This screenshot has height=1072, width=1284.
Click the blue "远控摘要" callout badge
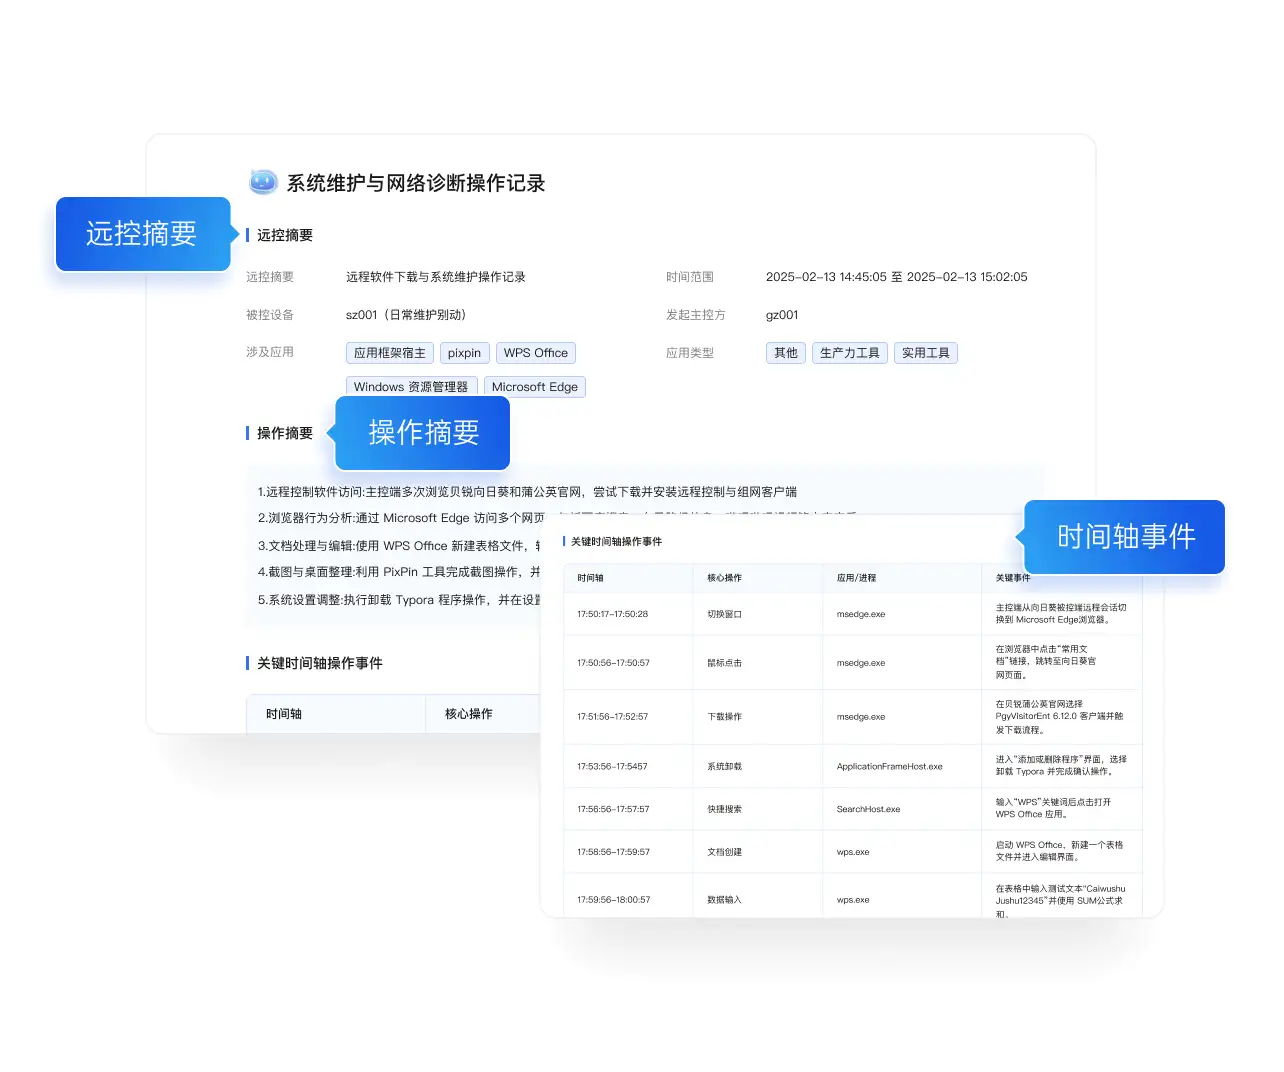pyautogui.click(x=143, y=234)
